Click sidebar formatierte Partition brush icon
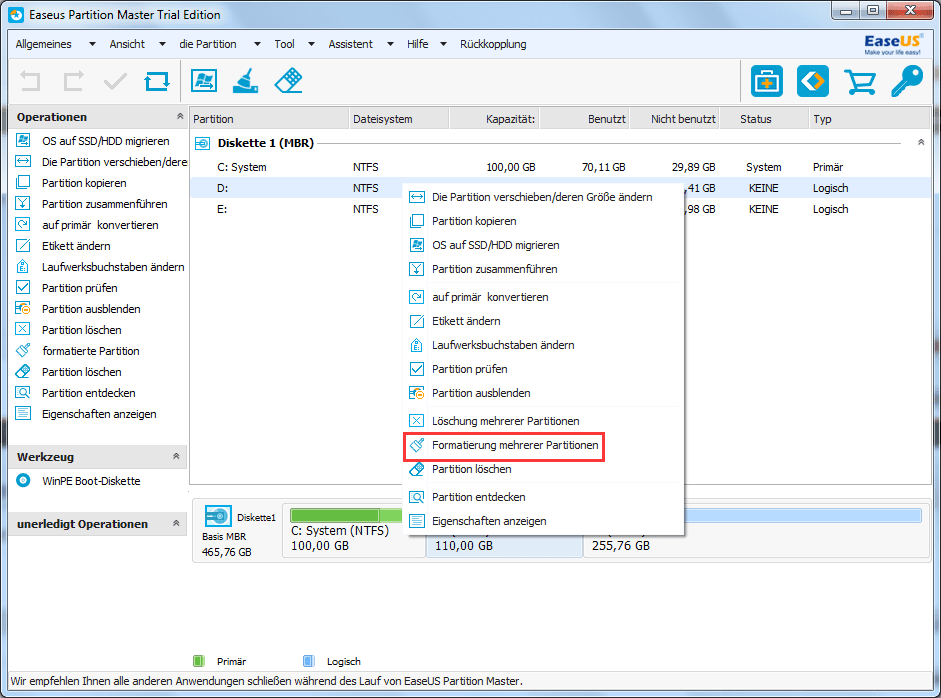941x698 pixels. (x=23, y=351)
